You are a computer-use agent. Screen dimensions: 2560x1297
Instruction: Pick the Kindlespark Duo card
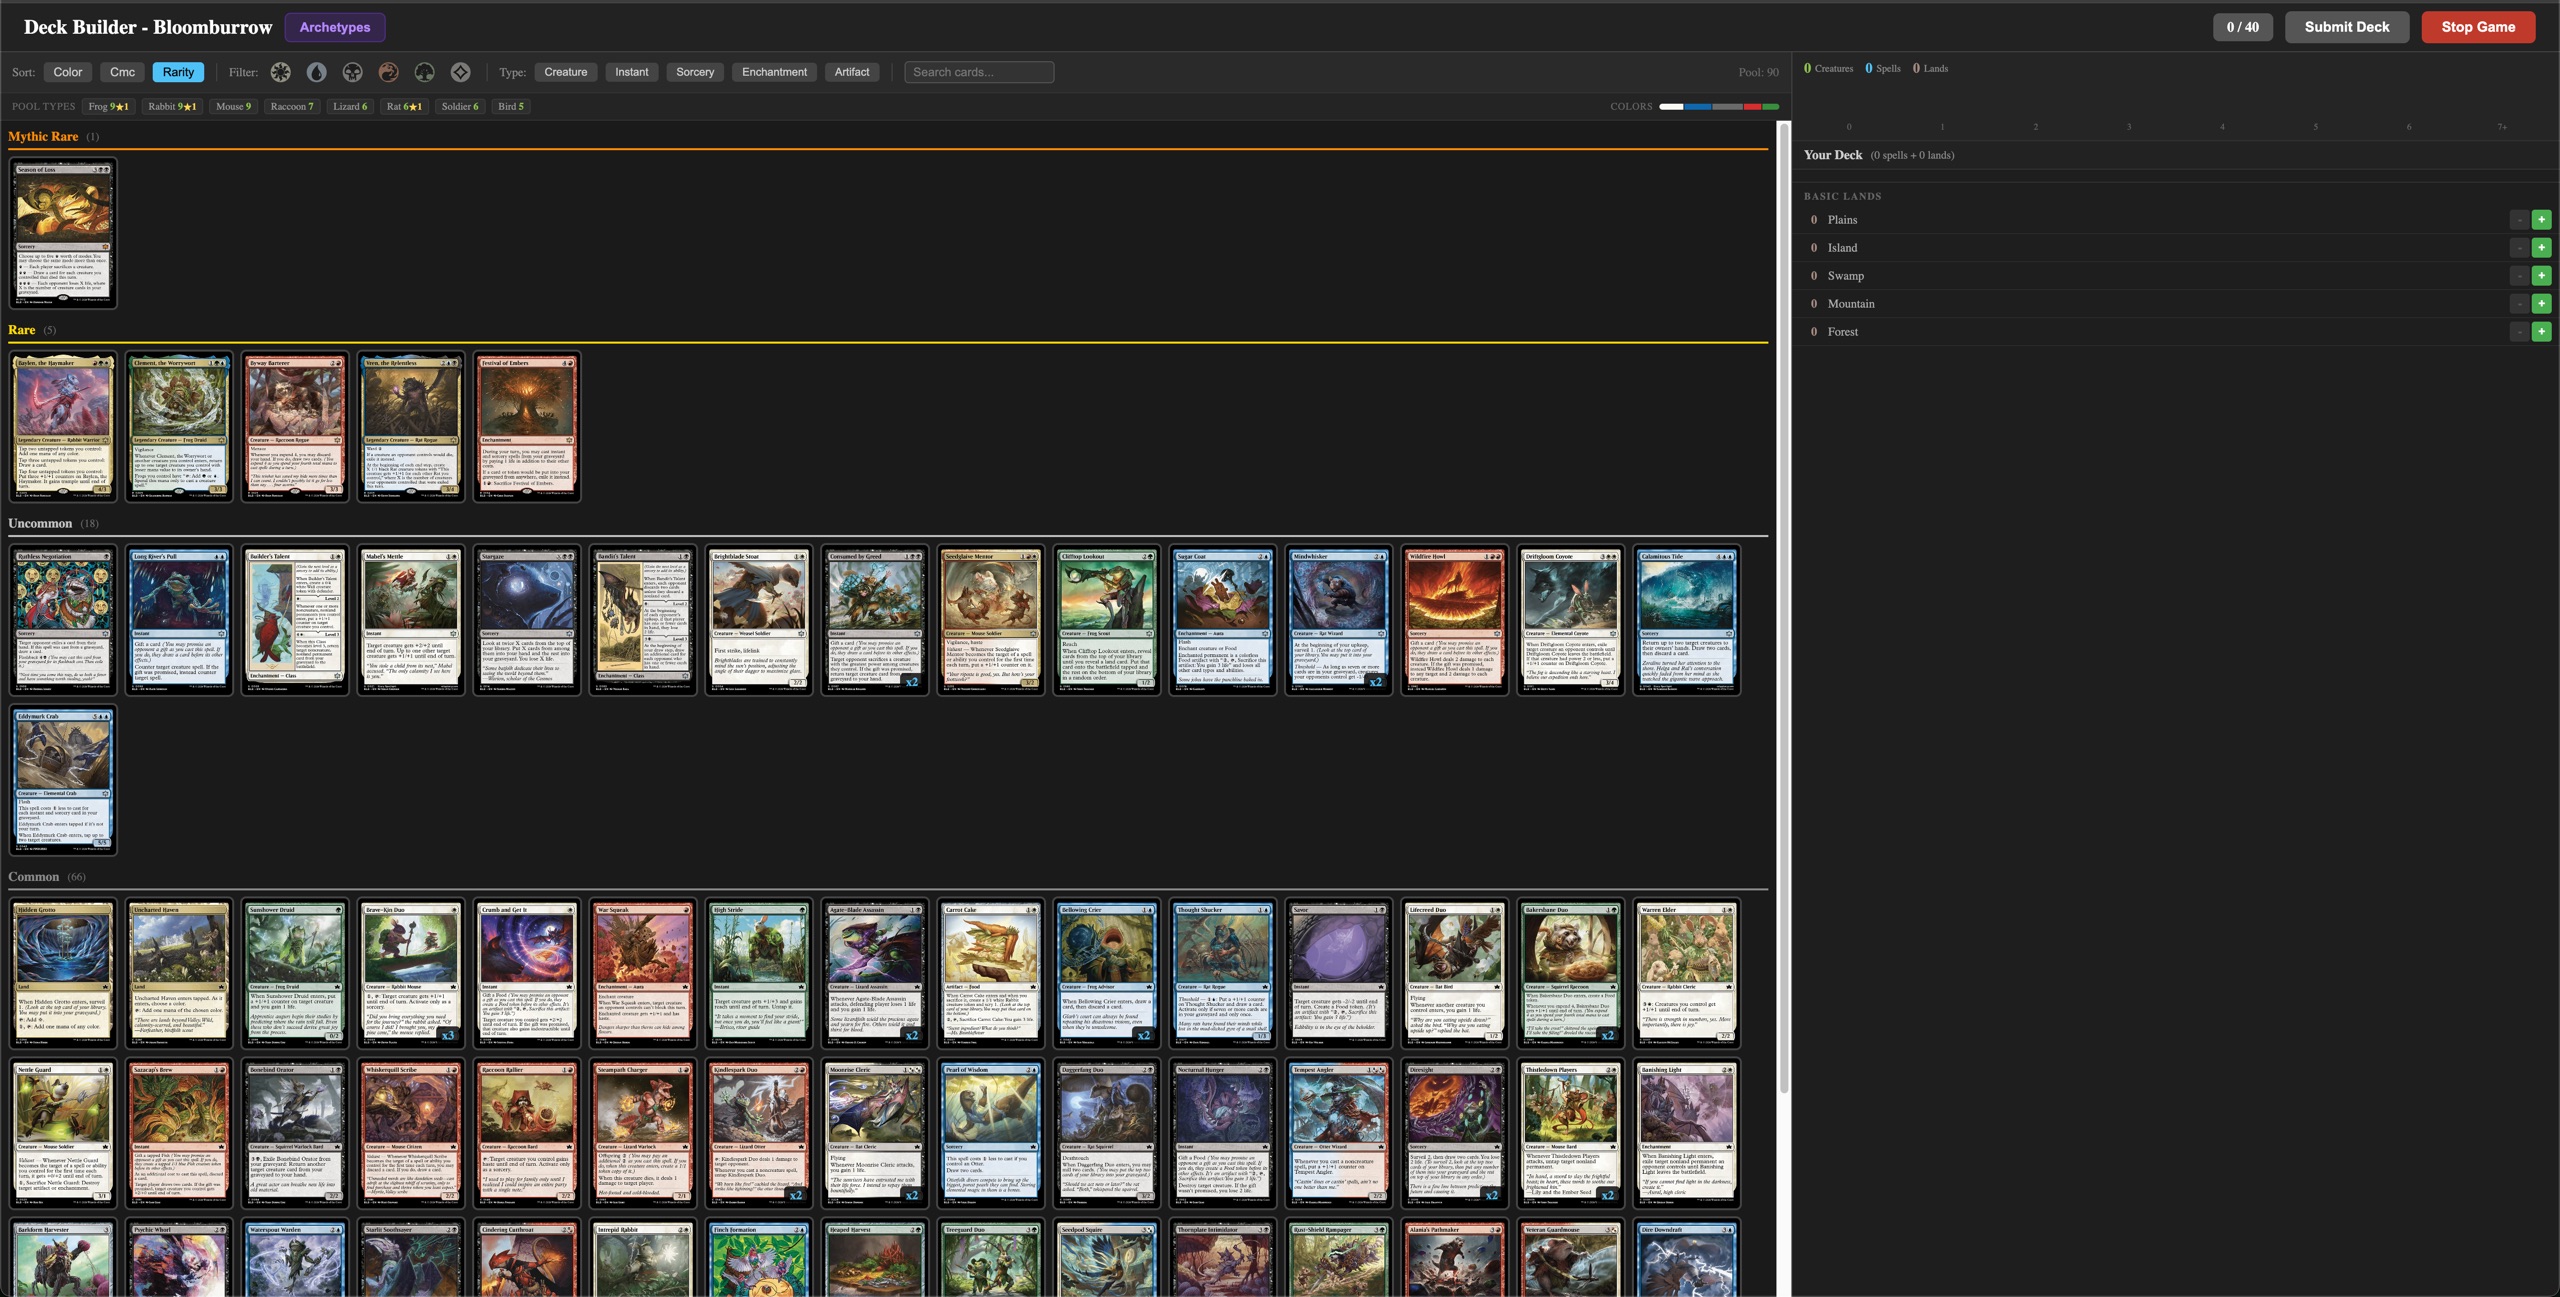point(759,1133)
